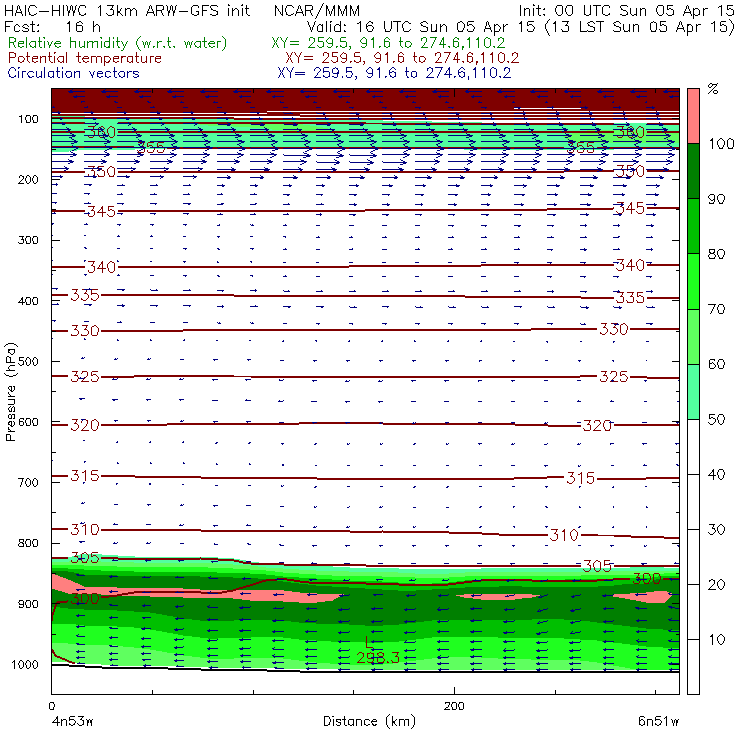Click the 'Distance (km)' axis title

370,721
